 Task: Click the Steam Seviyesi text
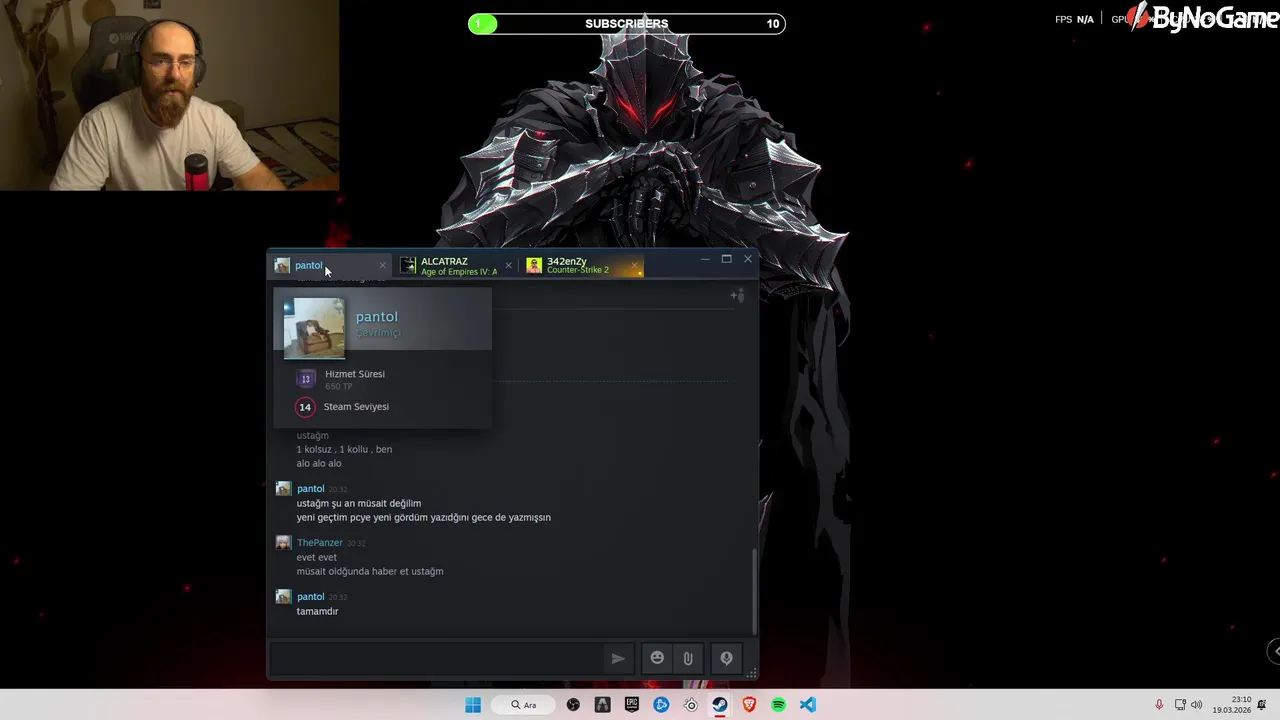[356, 407]
